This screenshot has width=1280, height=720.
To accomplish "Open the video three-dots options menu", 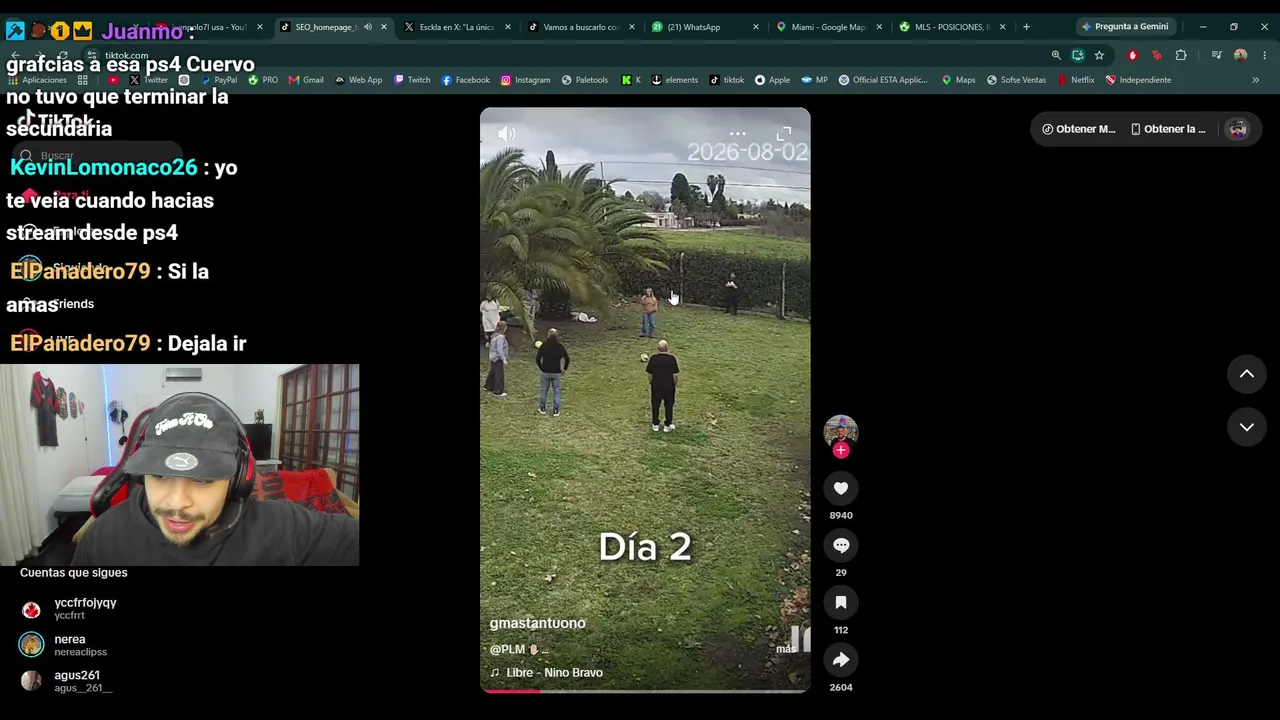I will (738, 133).
